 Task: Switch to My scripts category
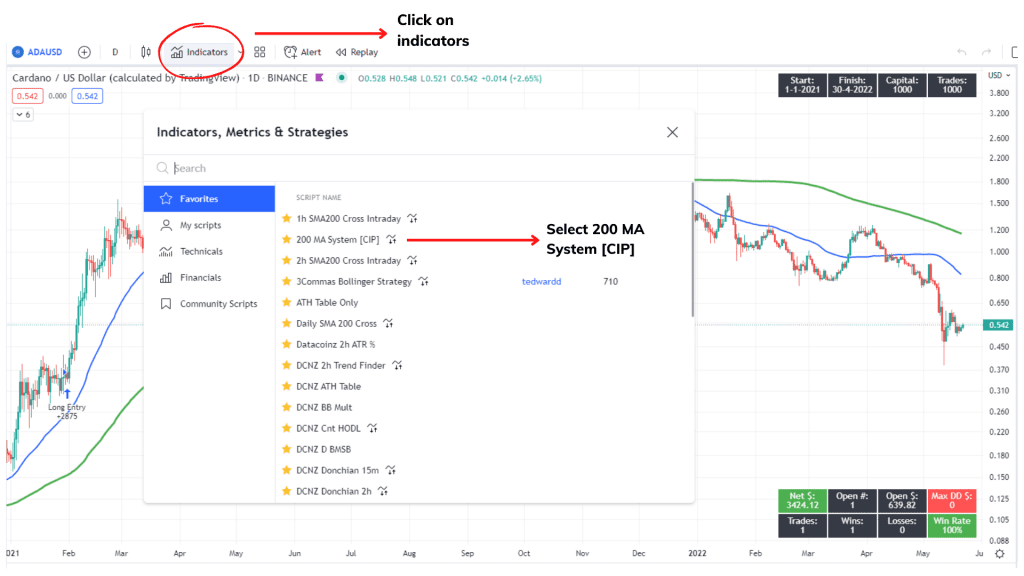click(209, 225)
